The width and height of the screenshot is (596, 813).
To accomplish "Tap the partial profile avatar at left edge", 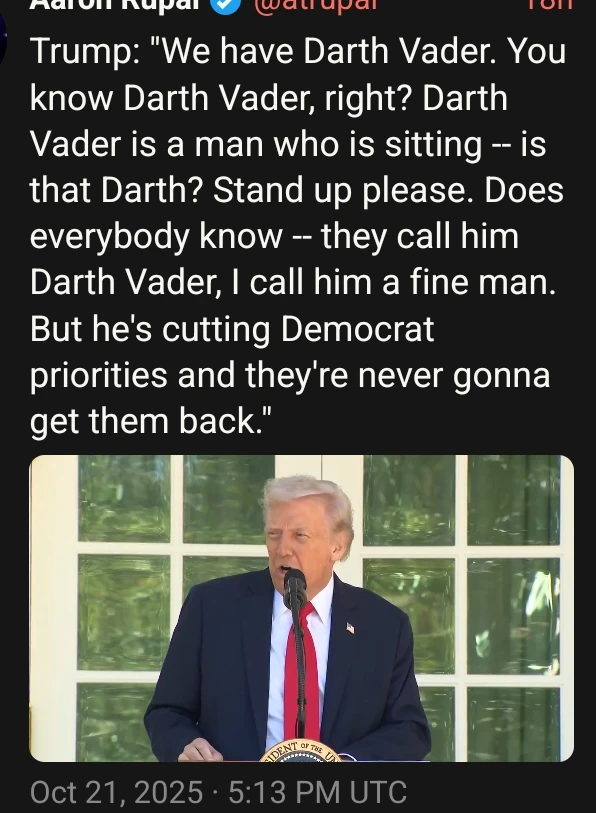I will [3, 39].
